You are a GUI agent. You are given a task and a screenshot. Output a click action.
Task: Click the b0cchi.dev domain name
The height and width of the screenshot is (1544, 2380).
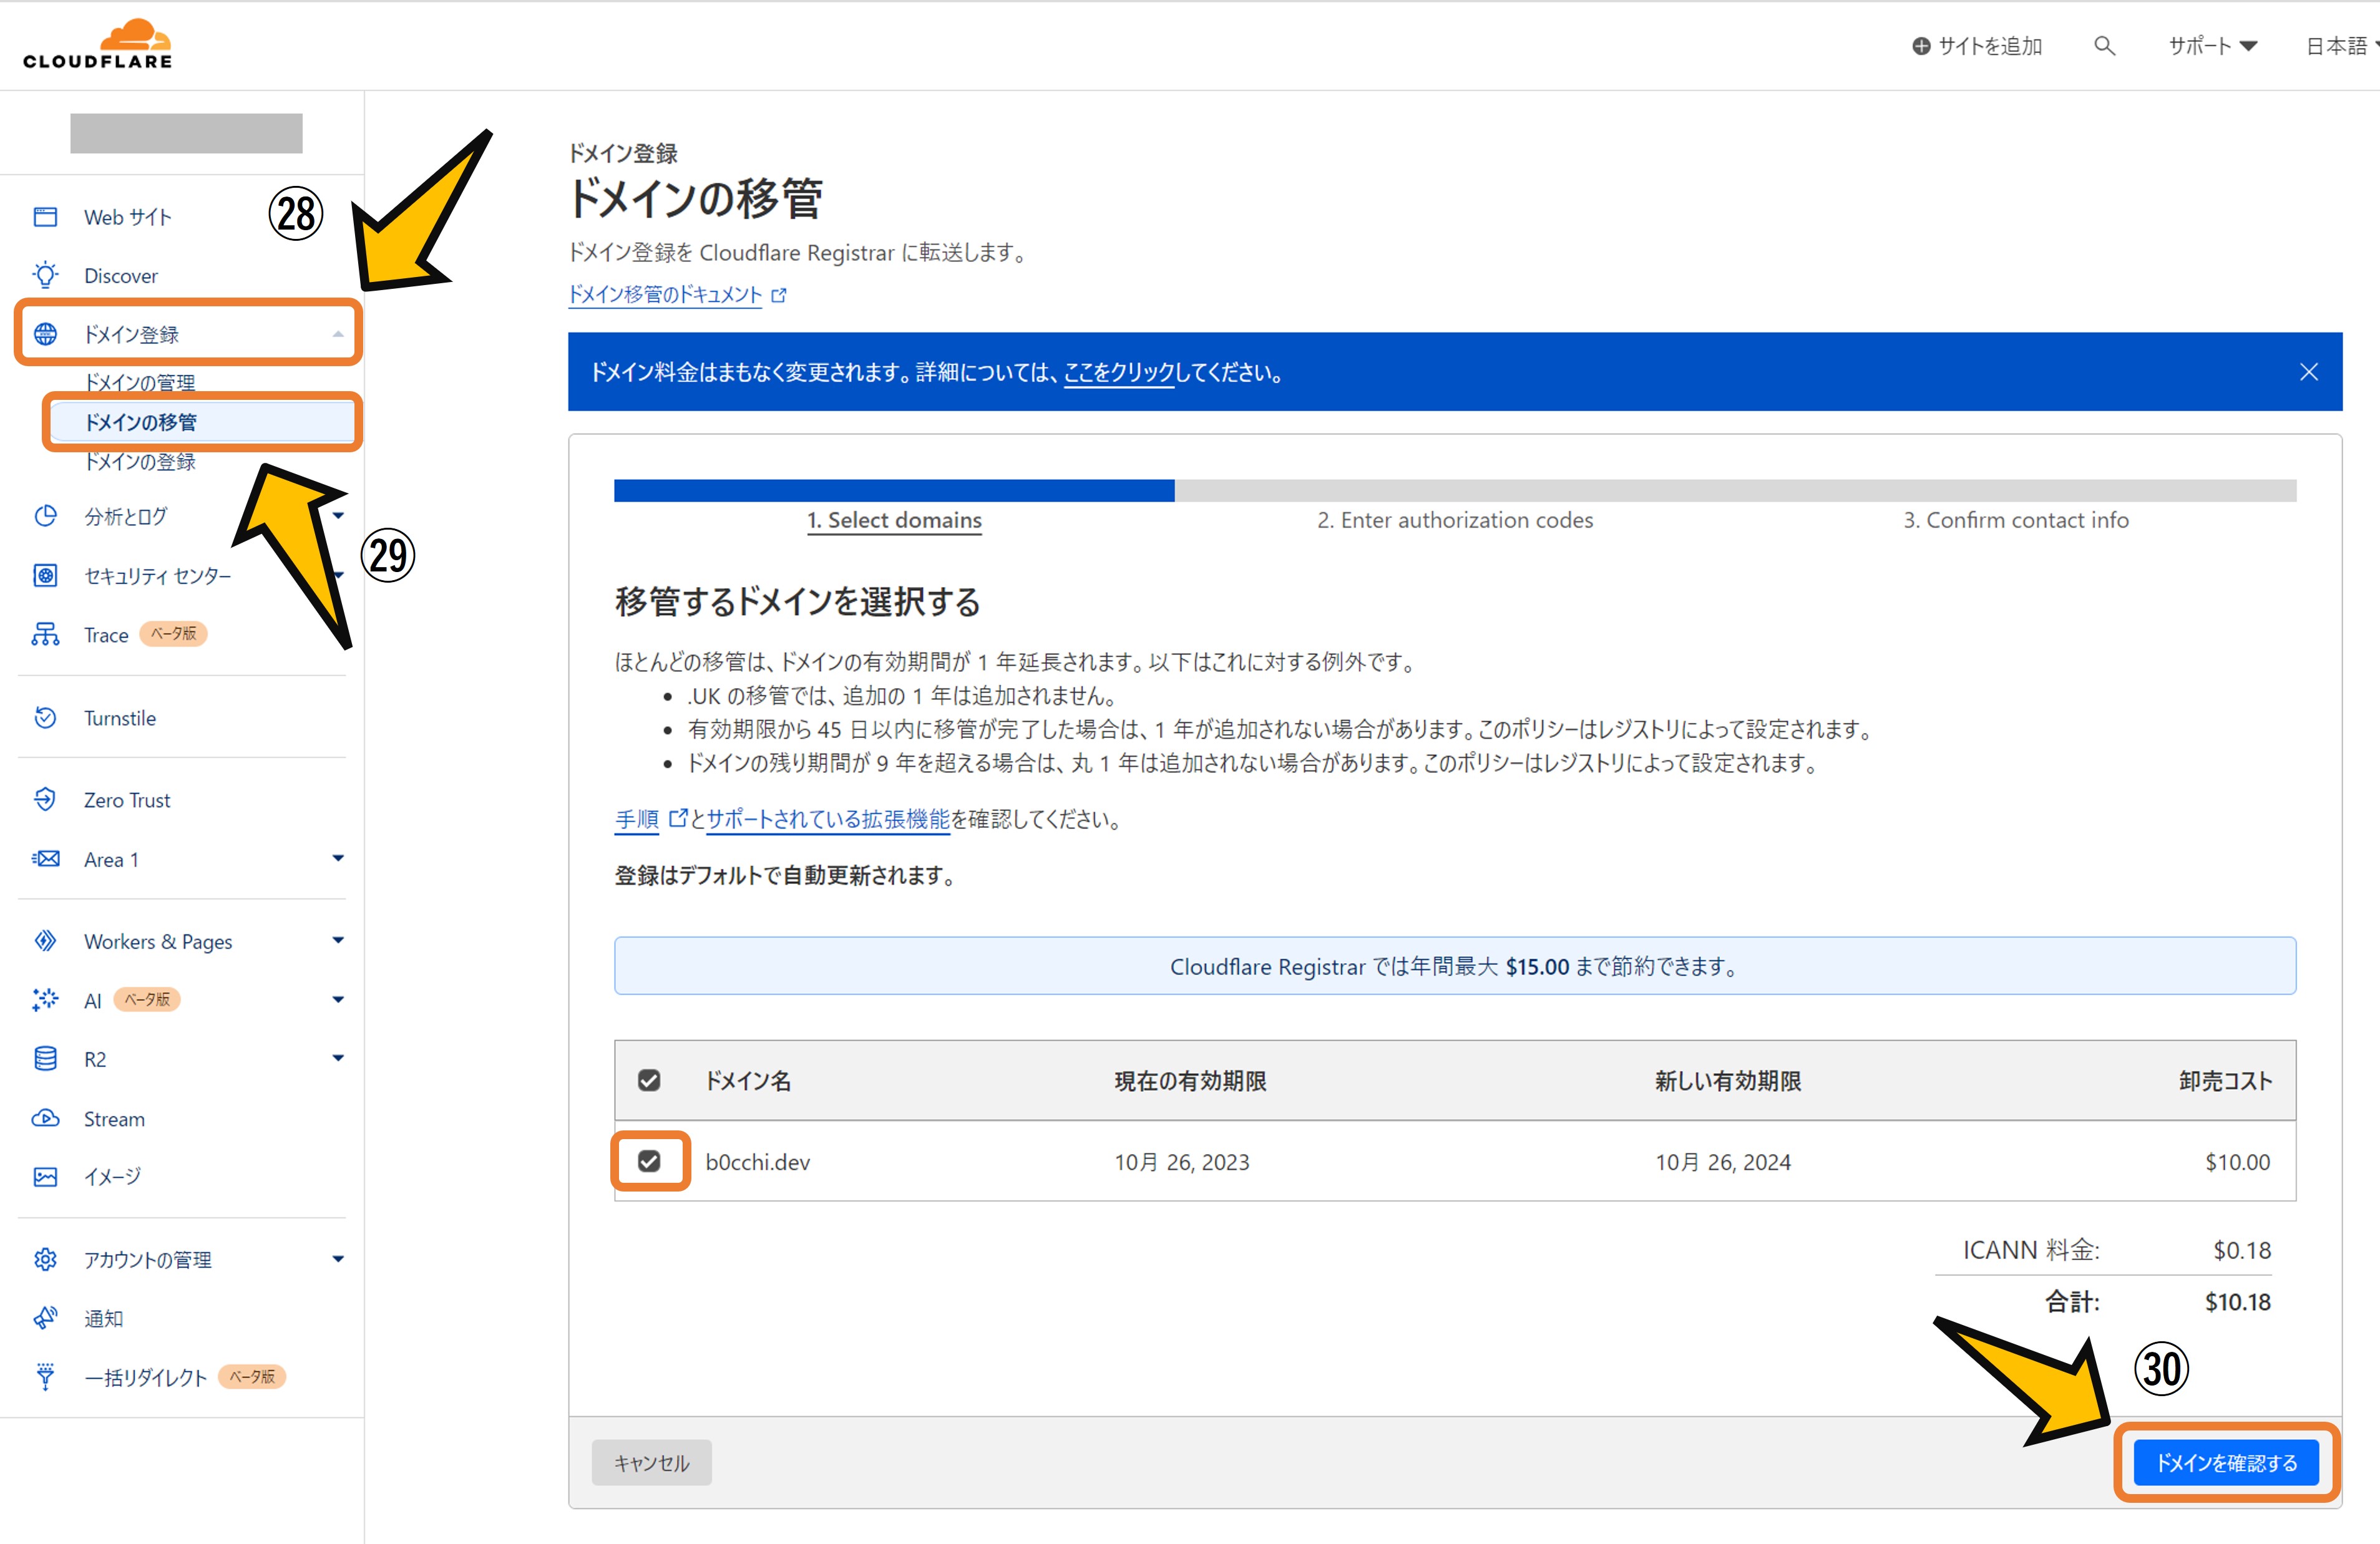tap(758, 1162)
